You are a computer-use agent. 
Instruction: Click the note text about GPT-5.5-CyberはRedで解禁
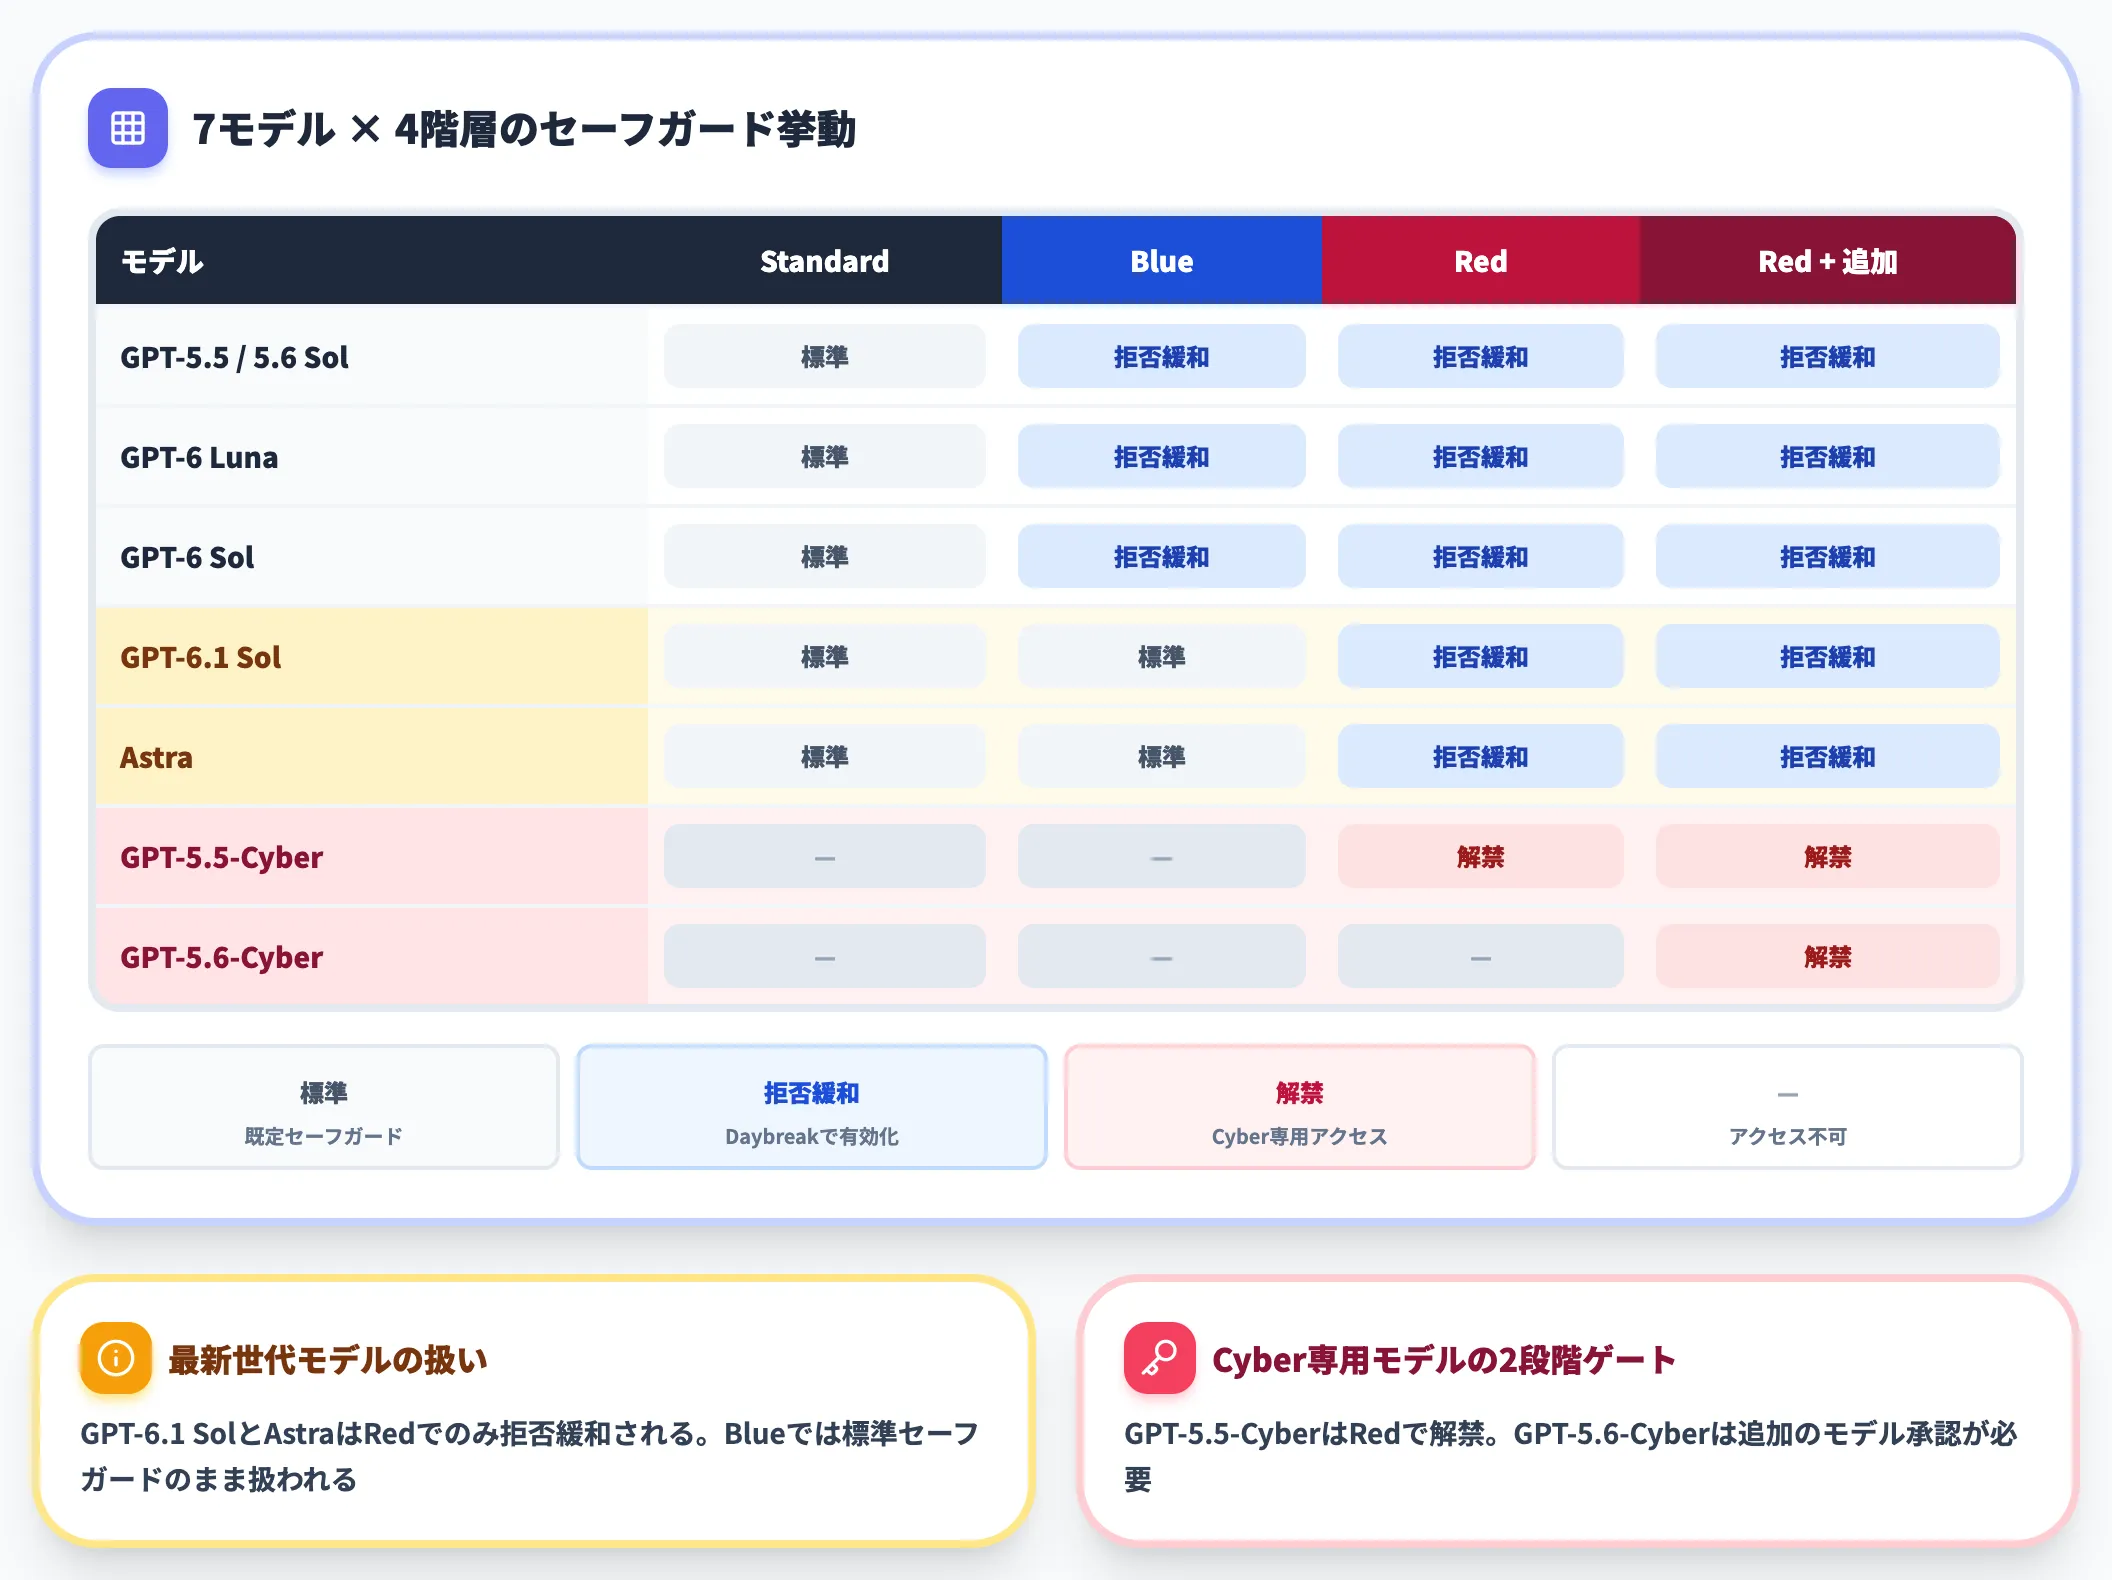1570,1456
